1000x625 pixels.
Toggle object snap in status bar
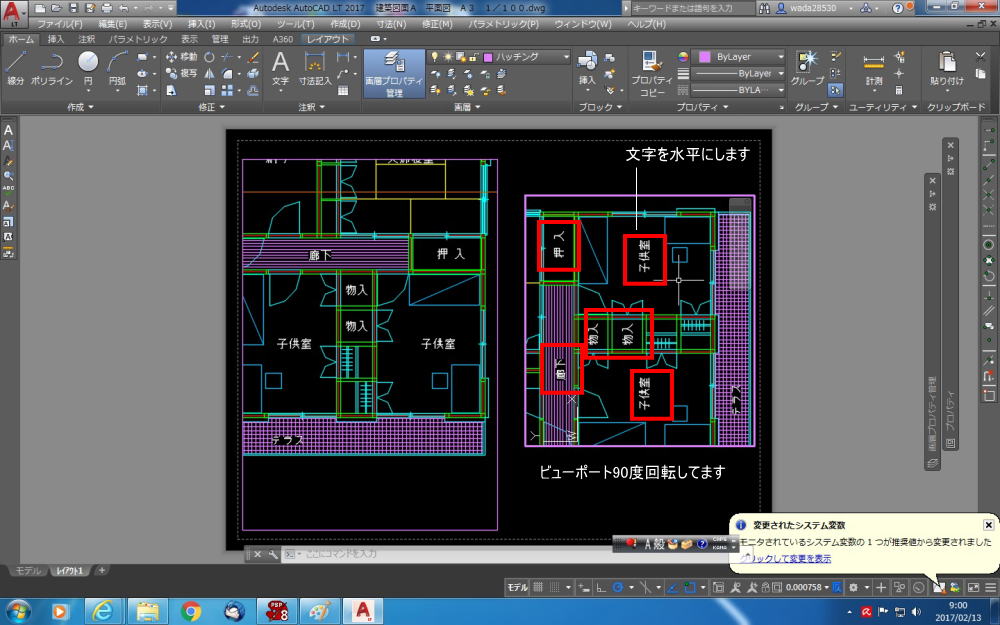coord(689,587)
